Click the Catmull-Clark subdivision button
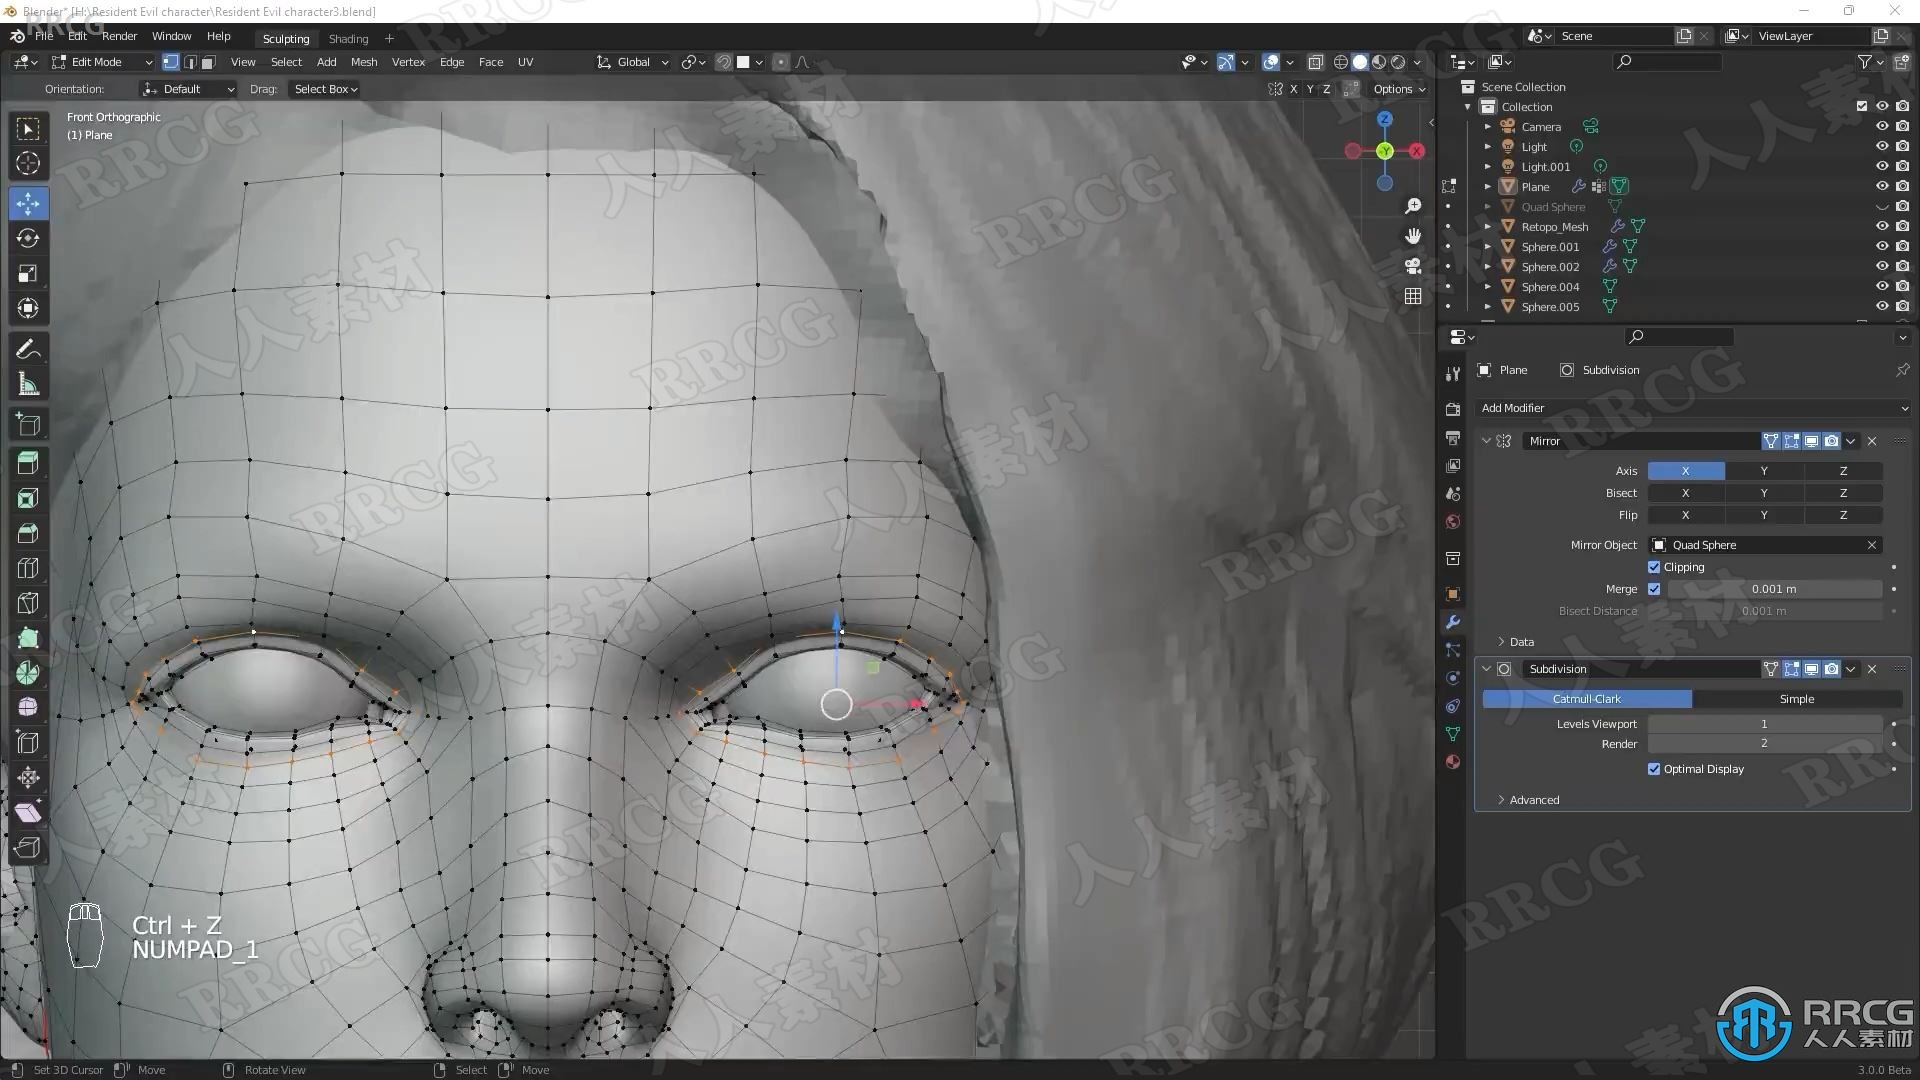Image resolution: width=1920 pixels, height=1080 pixels. point(1586,698)
